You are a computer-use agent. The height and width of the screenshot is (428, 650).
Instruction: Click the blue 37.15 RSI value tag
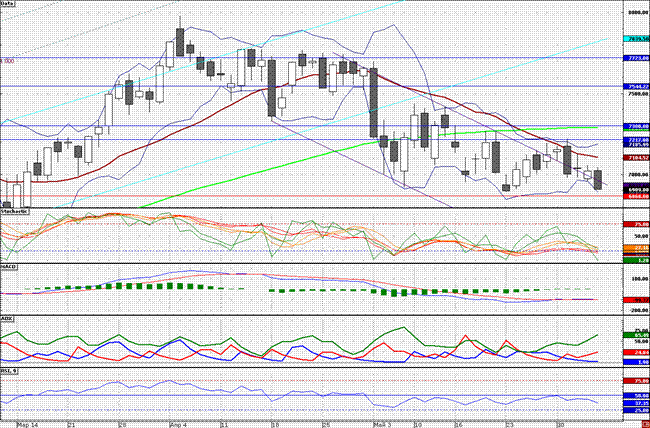pyautogui.click(x=636, y=403)
